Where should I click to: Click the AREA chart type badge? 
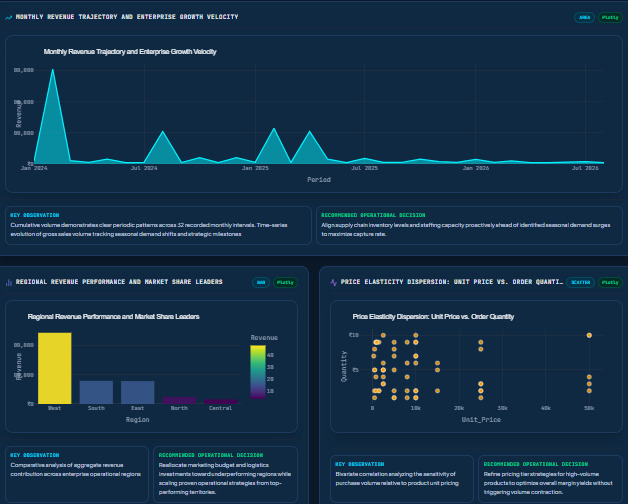point(584,18)
